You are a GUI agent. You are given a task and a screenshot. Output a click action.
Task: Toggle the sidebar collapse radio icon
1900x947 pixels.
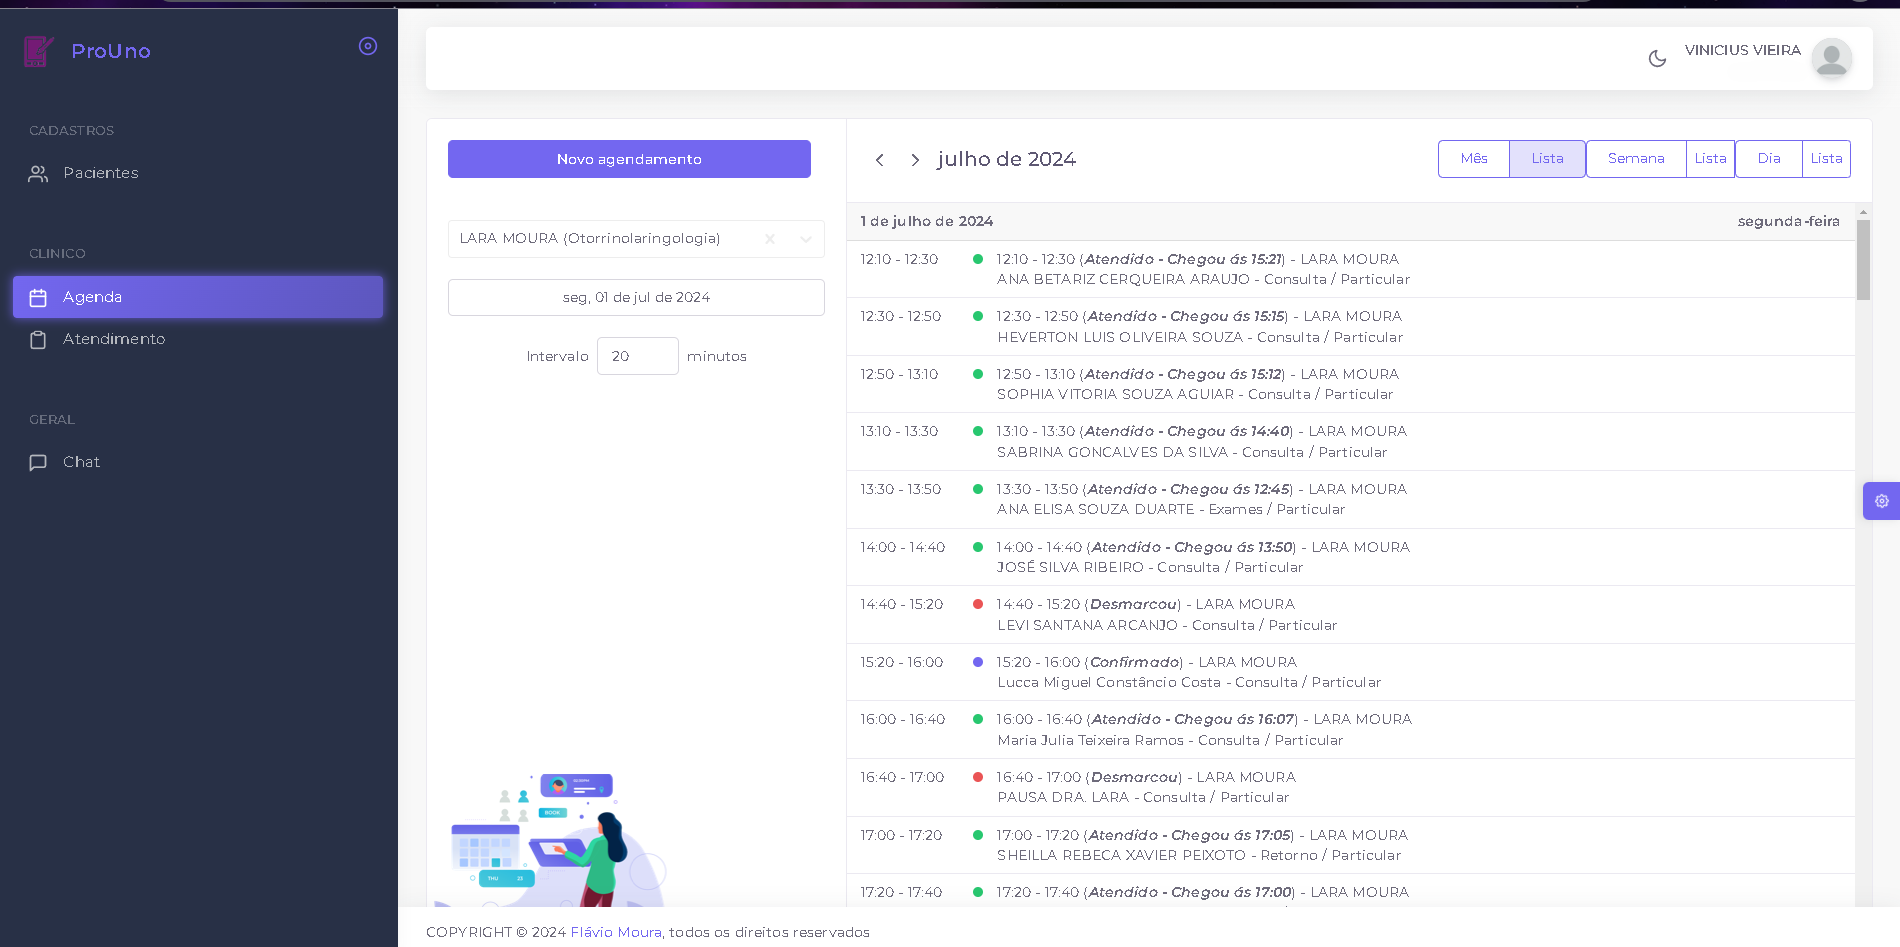[368, 46]
